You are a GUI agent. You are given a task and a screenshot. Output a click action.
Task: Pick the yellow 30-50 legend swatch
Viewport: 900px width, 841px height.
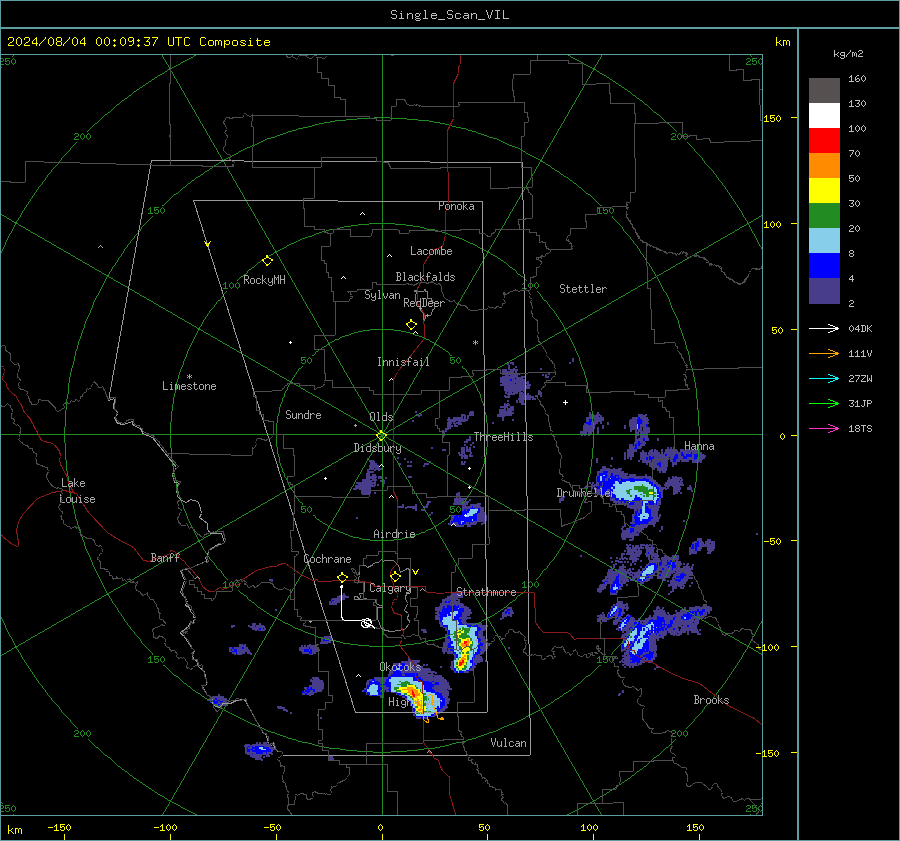click(824, 191)
